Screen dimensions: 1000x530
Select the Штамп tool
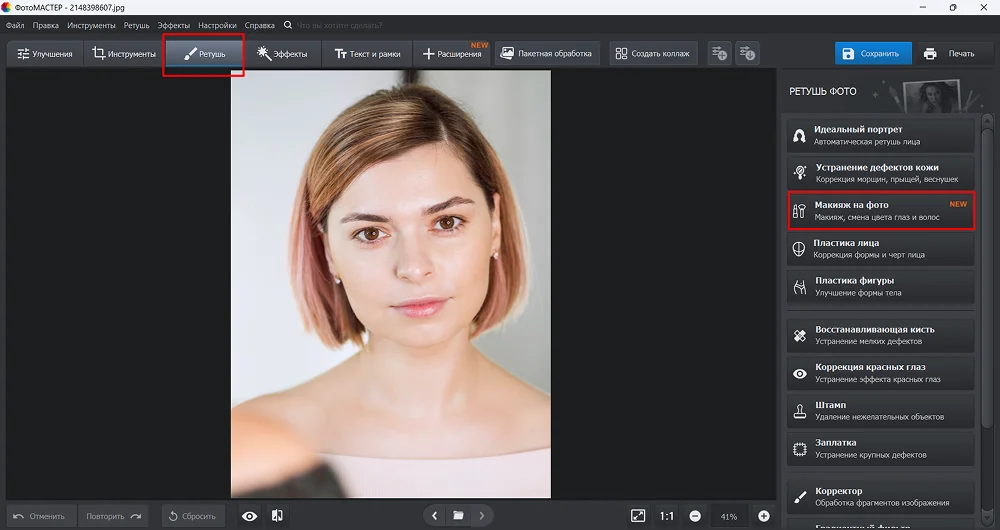click(880, 410)
